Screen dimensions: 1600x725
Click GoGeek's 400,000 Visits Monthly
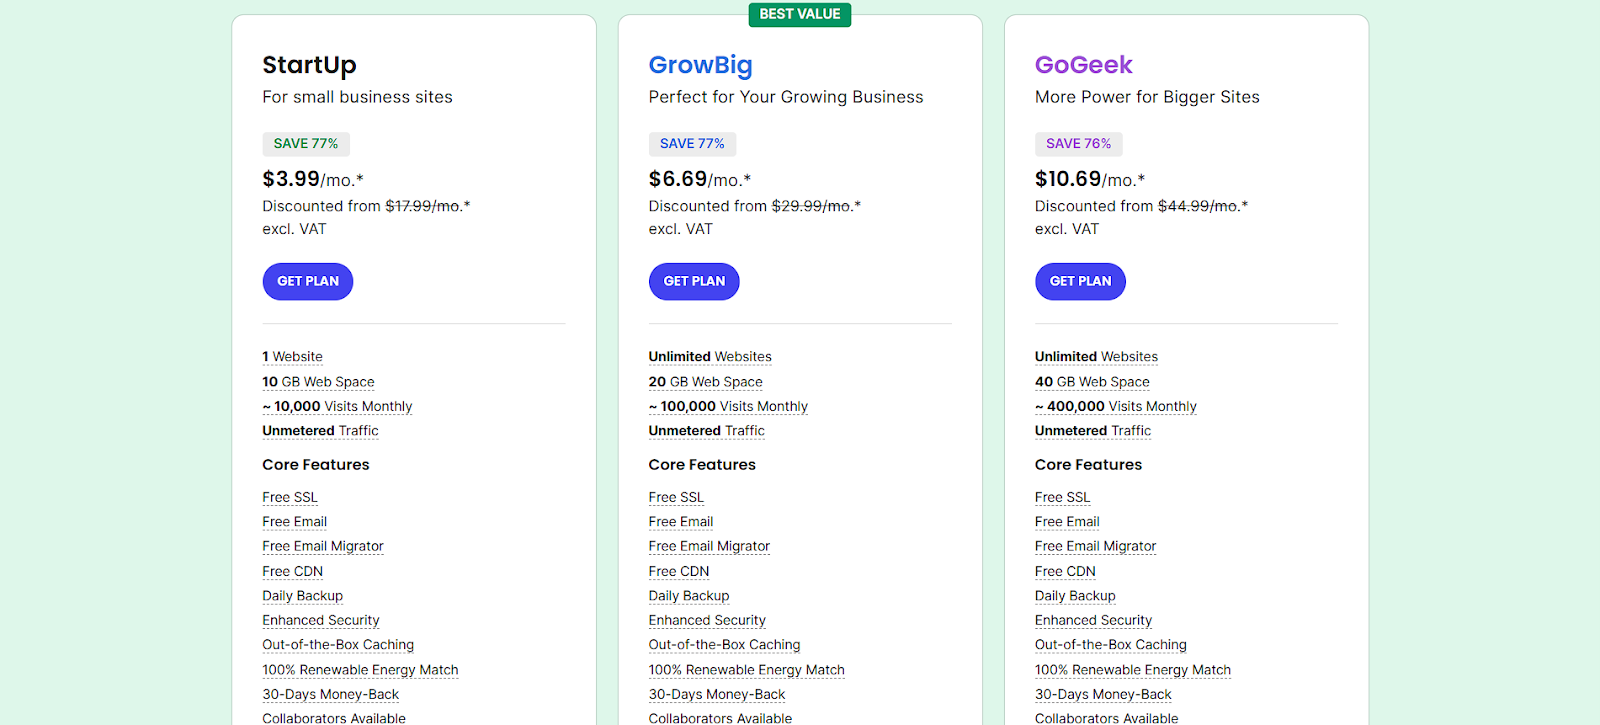pyautogui.click(x=1116, y=407)
